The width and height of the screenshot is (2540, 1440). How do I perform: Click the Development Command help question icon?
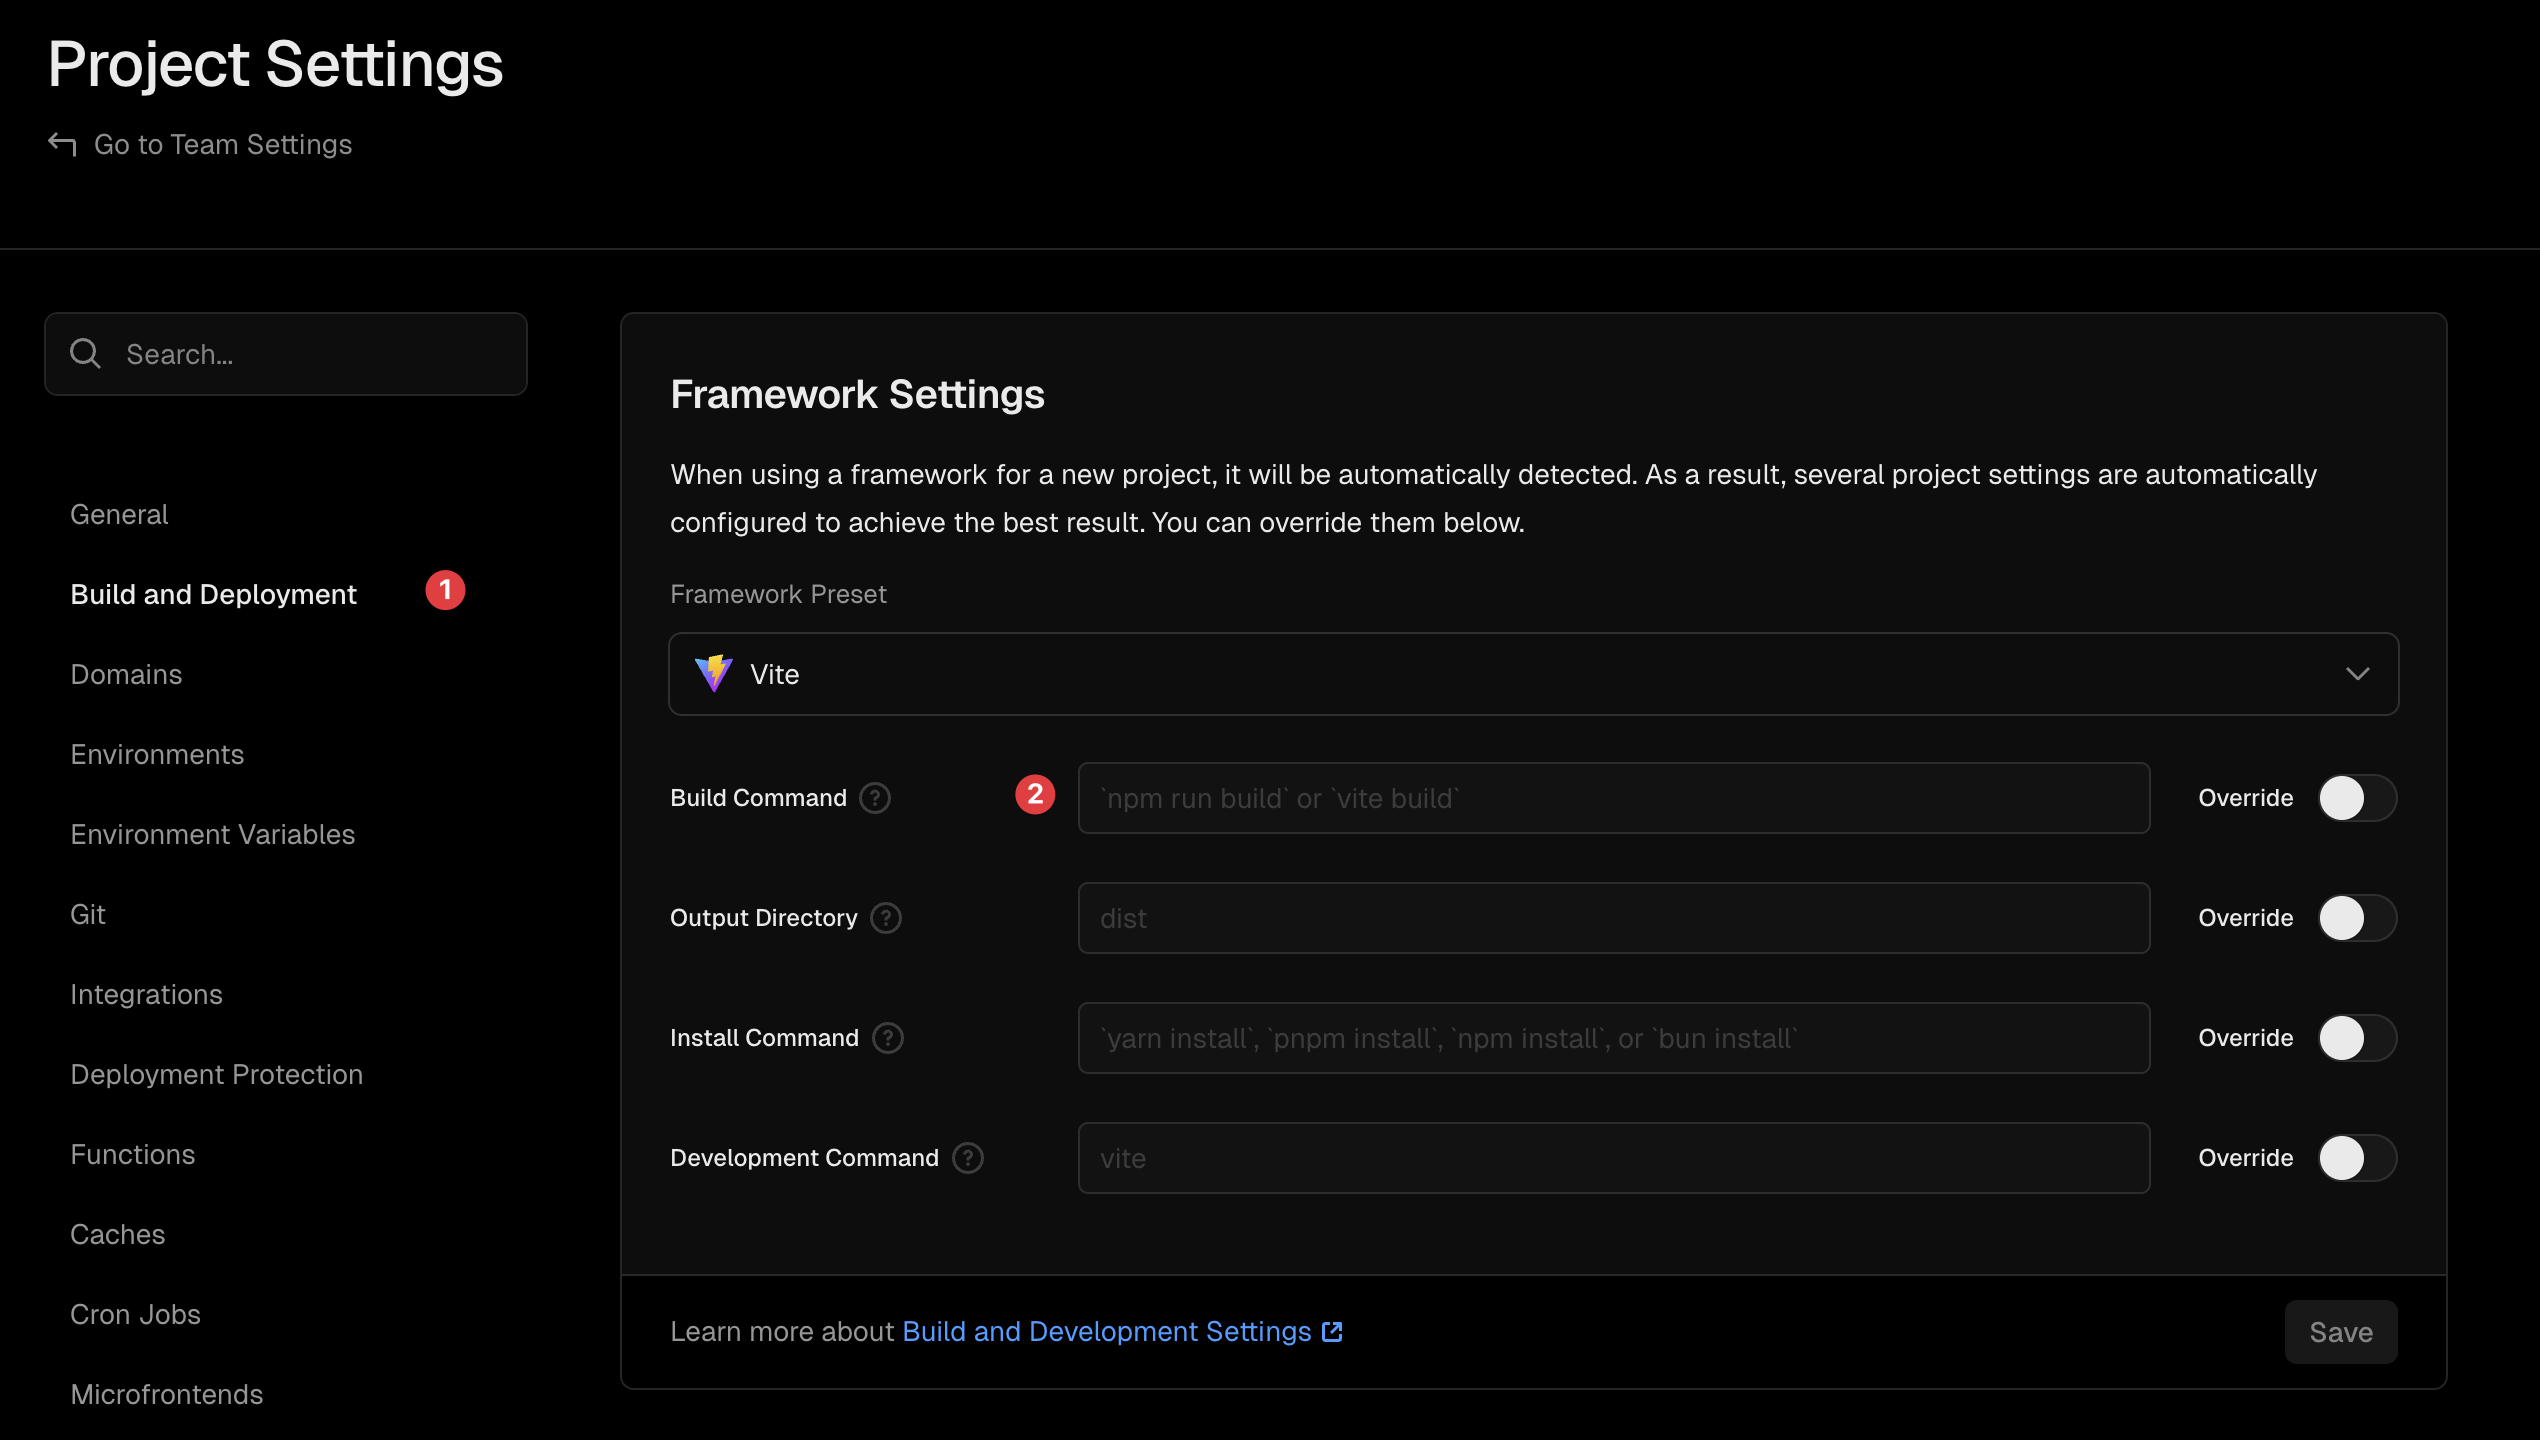(x=968, y=1158)
